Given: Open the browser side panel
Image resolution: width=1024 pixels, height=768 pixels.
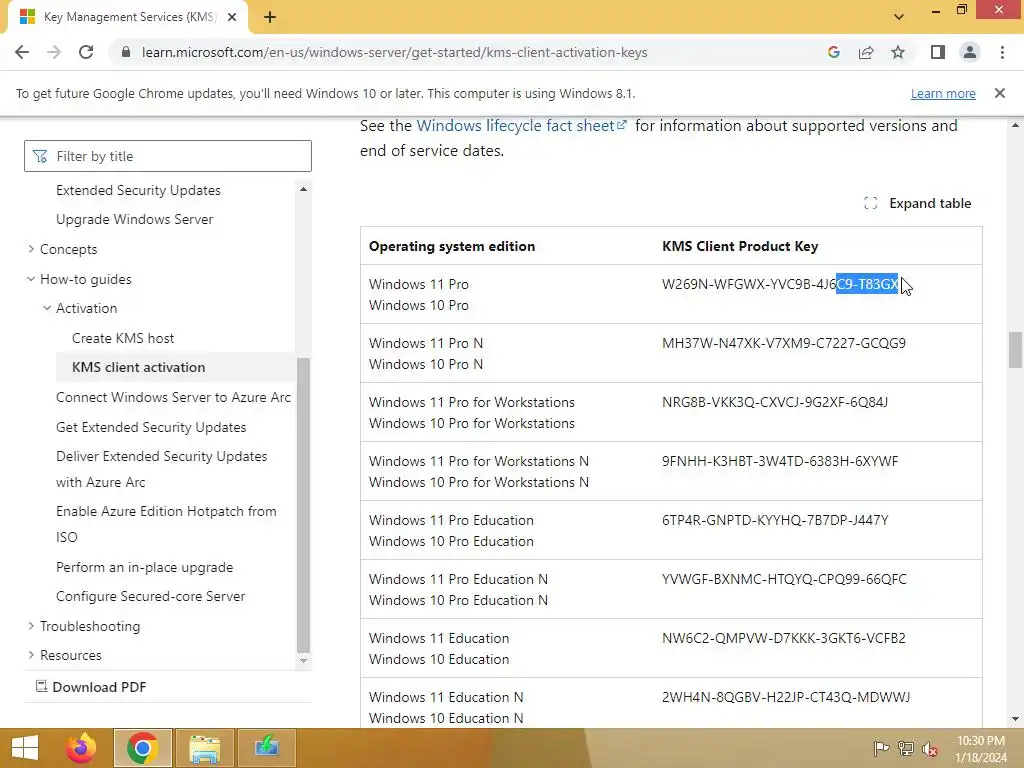Looking at the screenshot, I should coord(938,52).
